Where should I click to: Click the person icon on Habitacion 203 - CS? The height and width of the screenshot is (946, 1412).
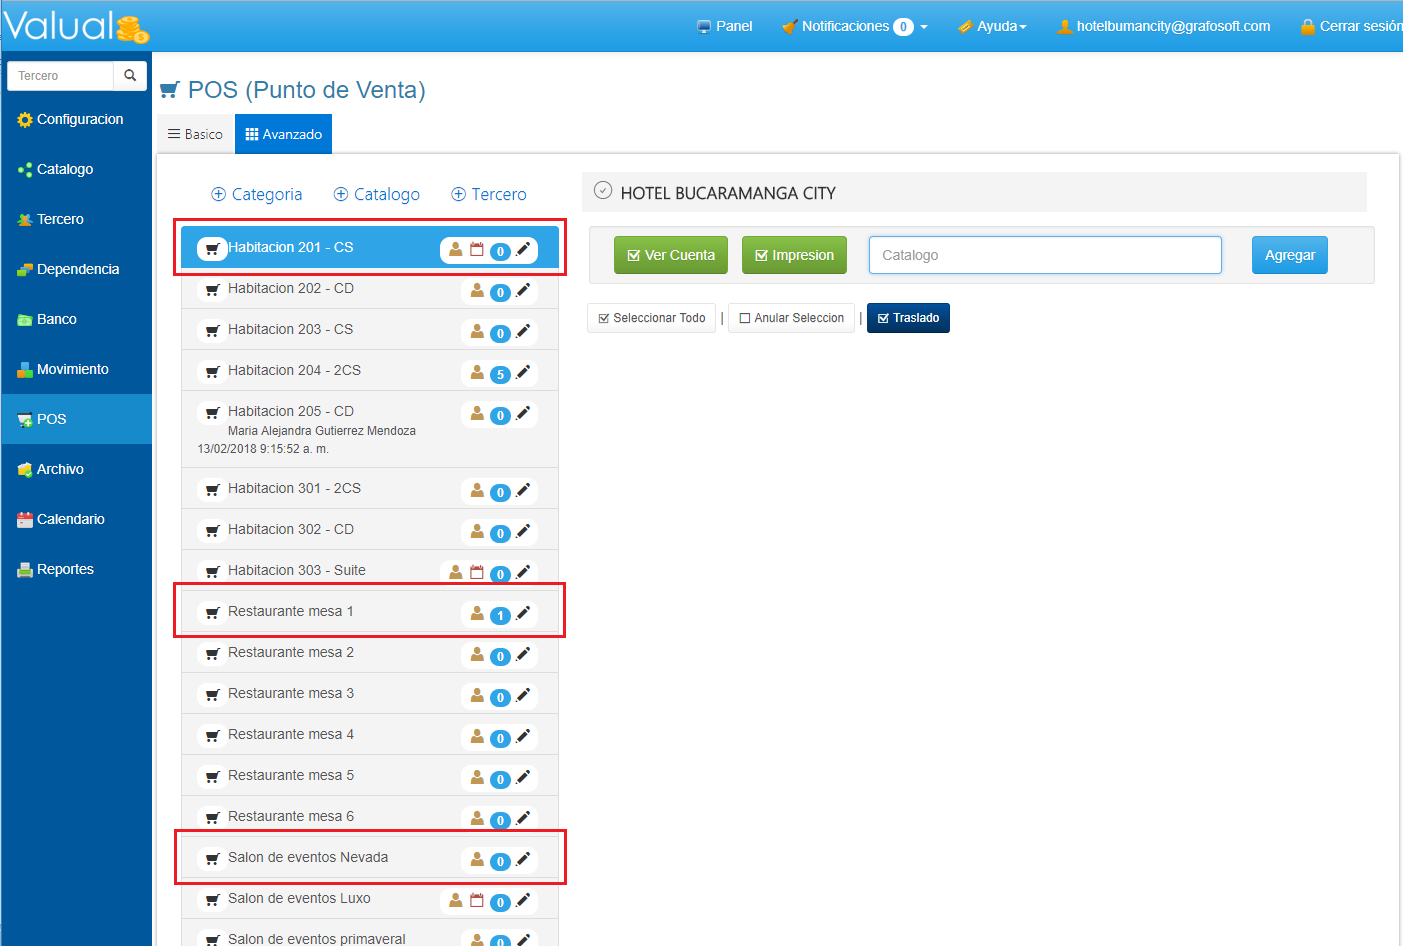[477, 331]
